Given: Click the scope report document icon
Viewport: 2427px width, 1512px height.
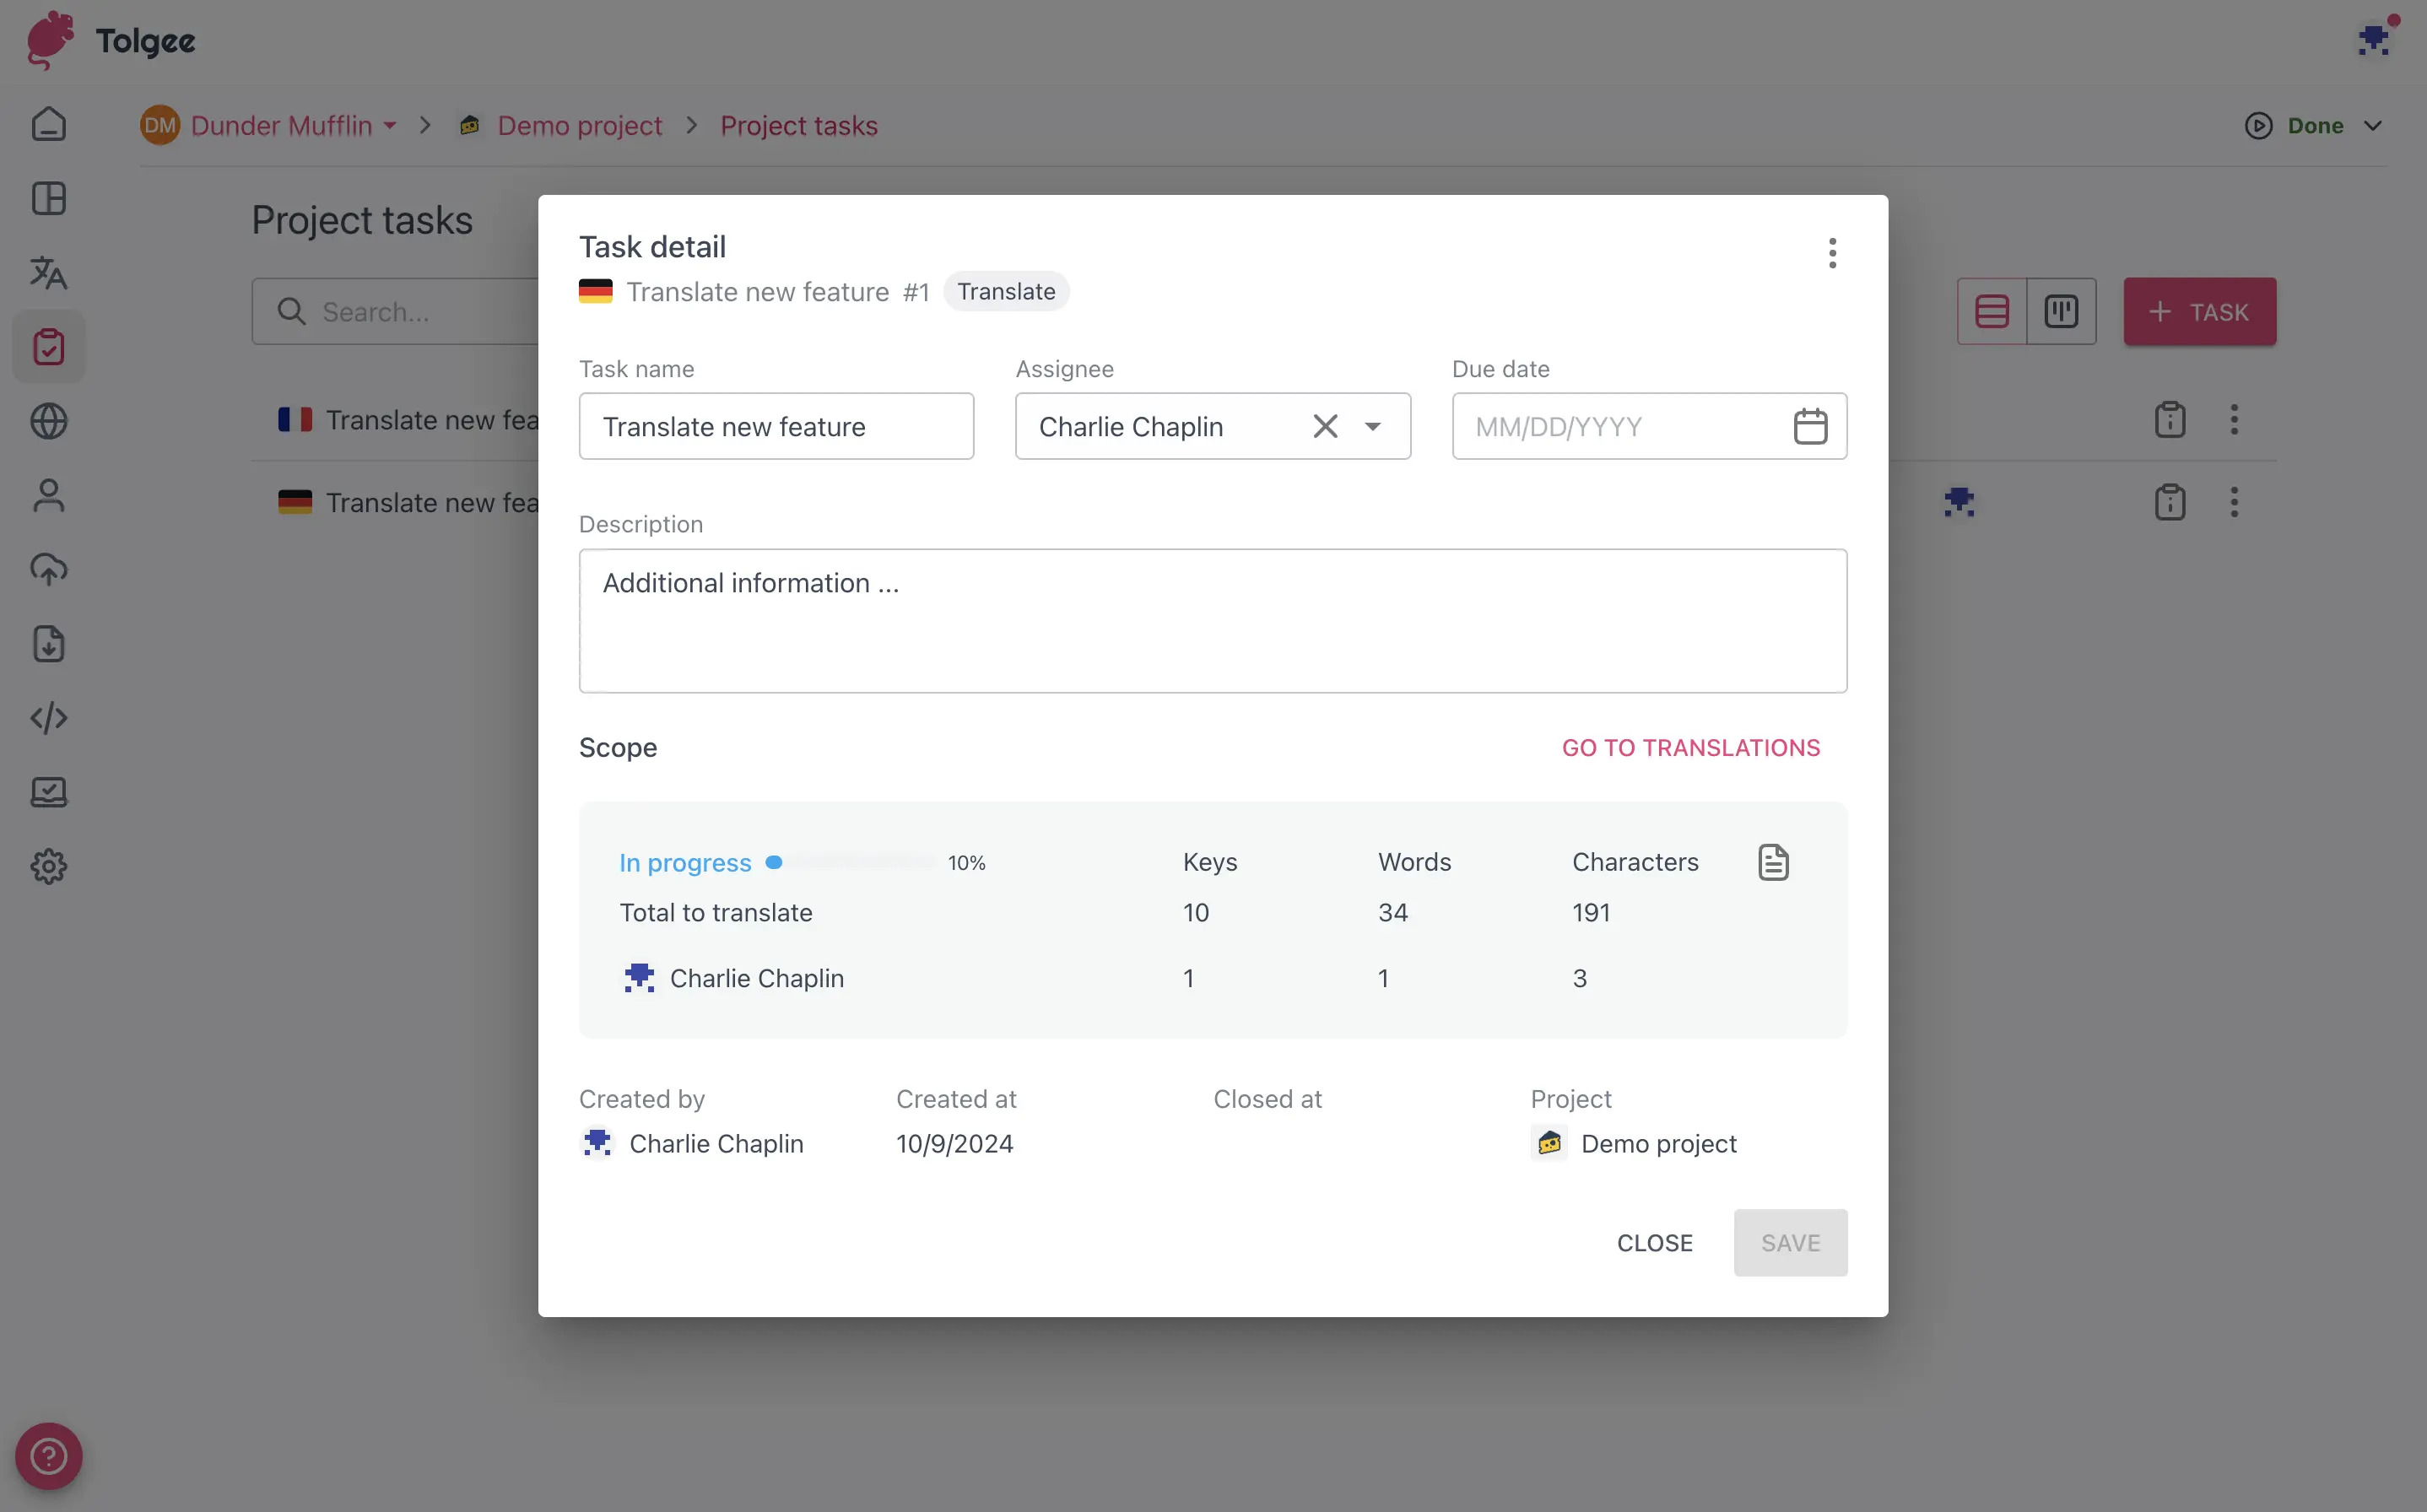Looking at the screenshot, I should pos(1772,861).
